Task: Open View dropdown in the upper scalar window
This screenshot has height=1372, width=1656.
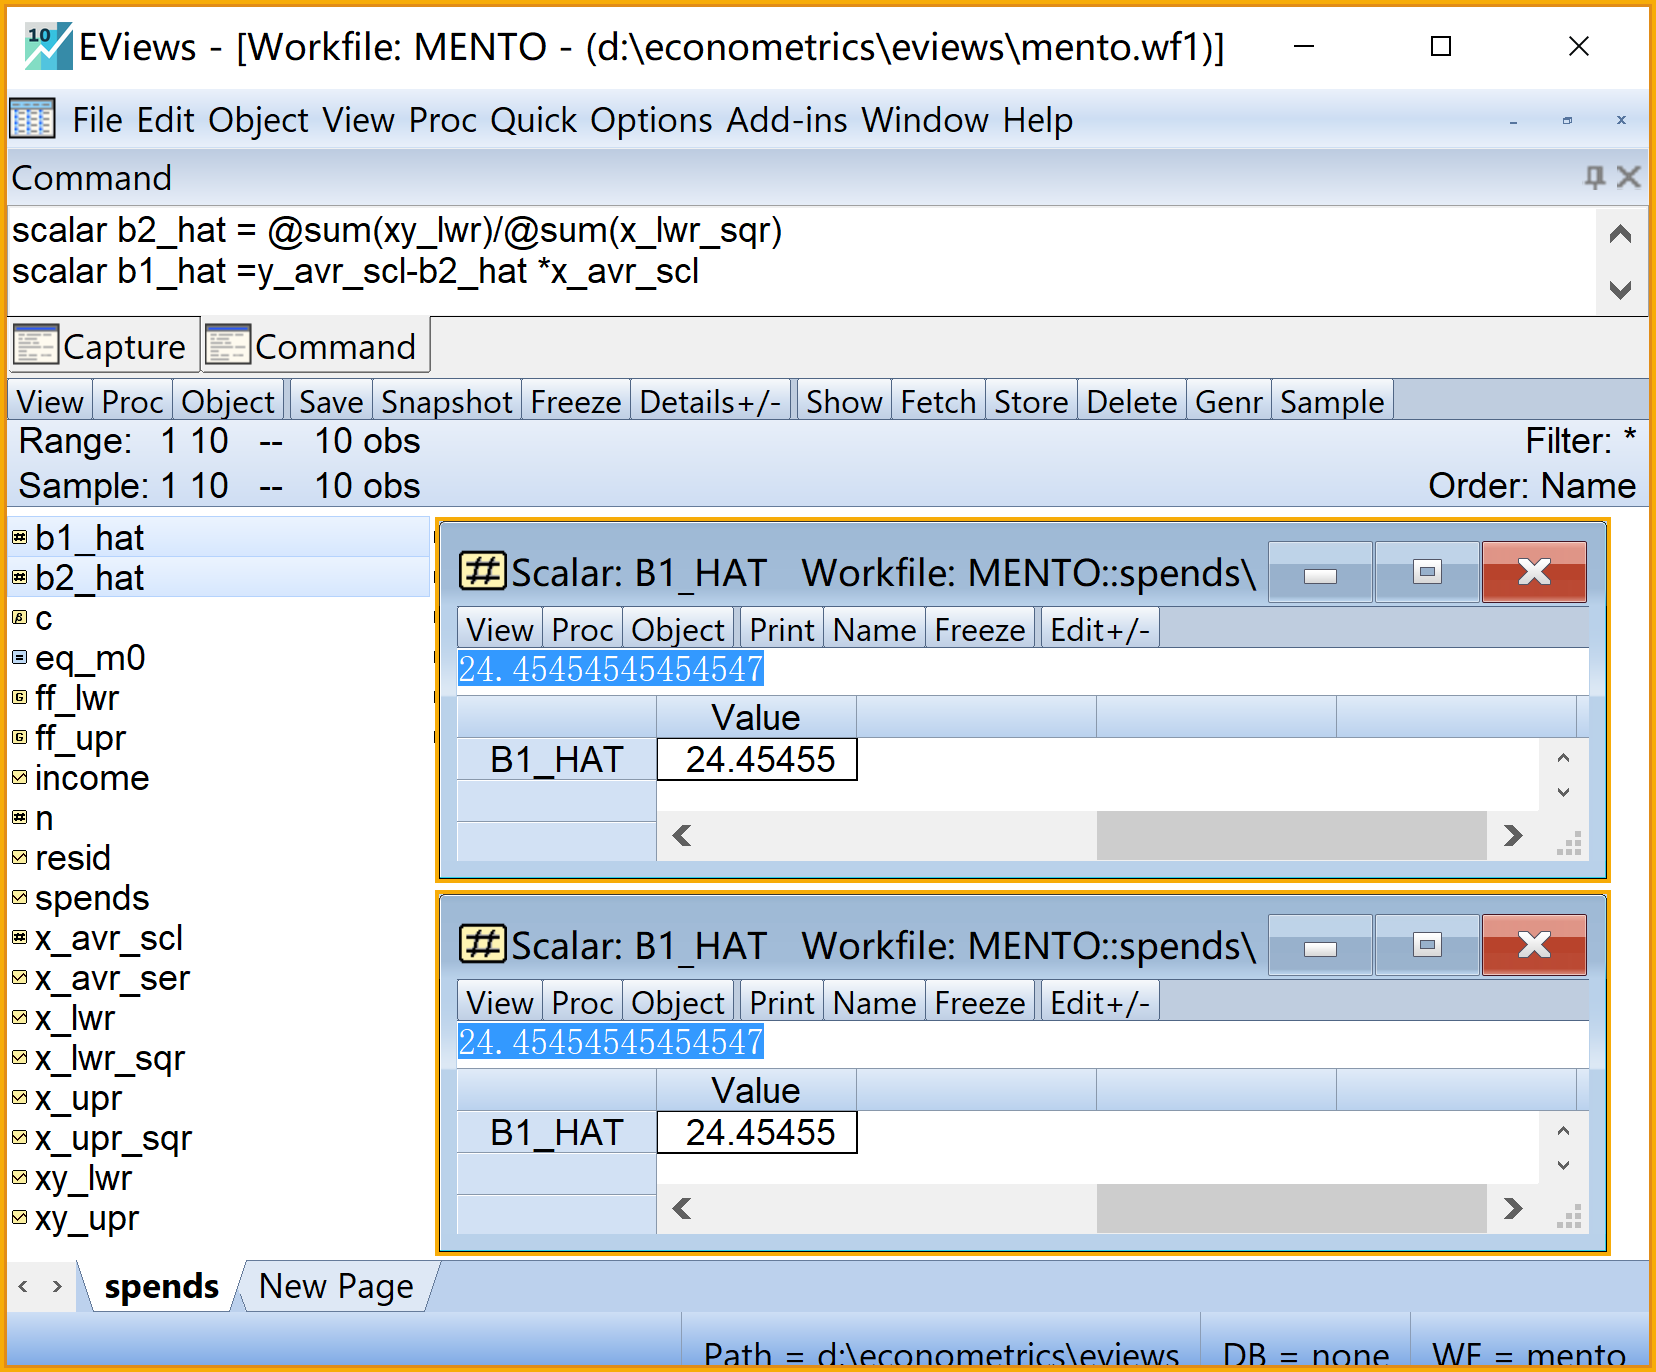Action: pos(499,630)
